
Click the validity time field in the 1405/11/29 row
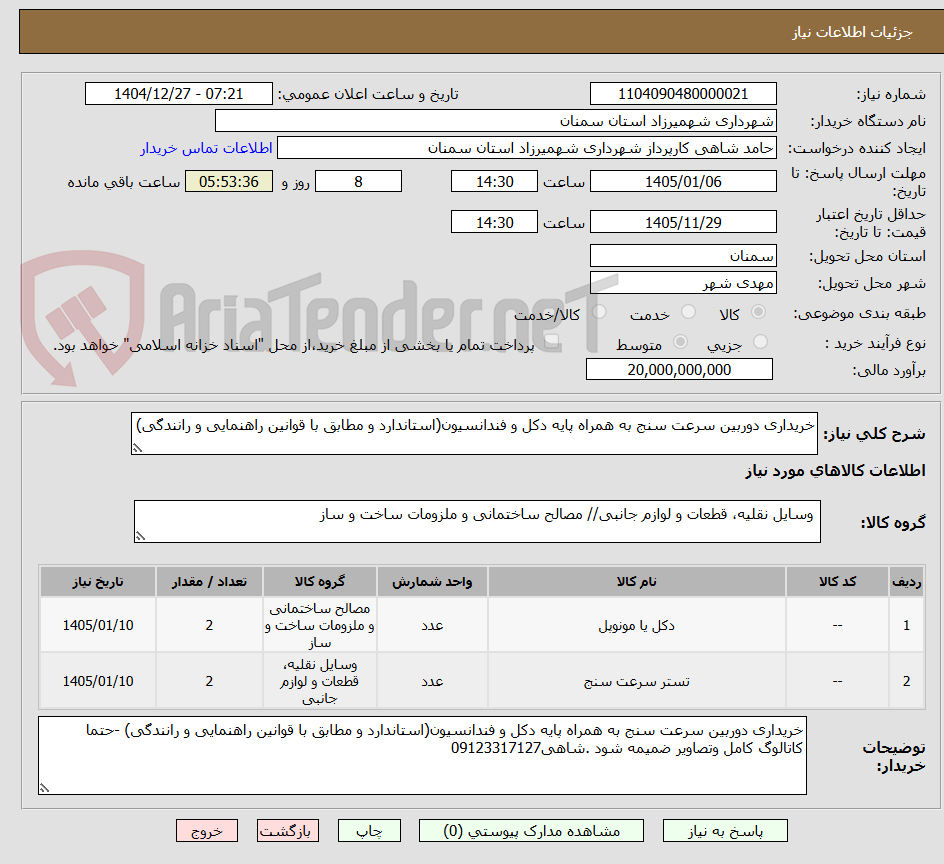pyautogui.click(x=494, y=222)
